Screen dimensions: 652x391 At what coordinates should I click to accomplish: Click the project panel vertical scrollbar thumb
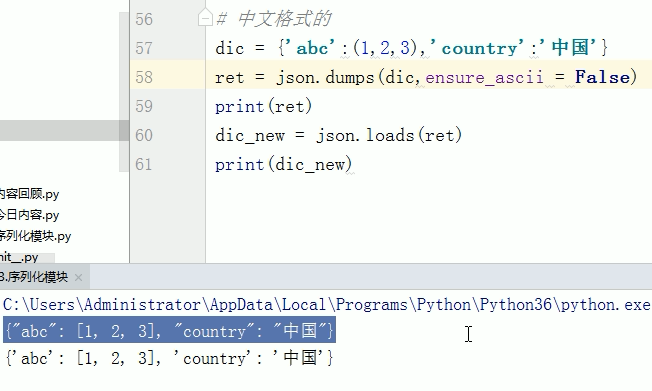(x=124, y=92)
